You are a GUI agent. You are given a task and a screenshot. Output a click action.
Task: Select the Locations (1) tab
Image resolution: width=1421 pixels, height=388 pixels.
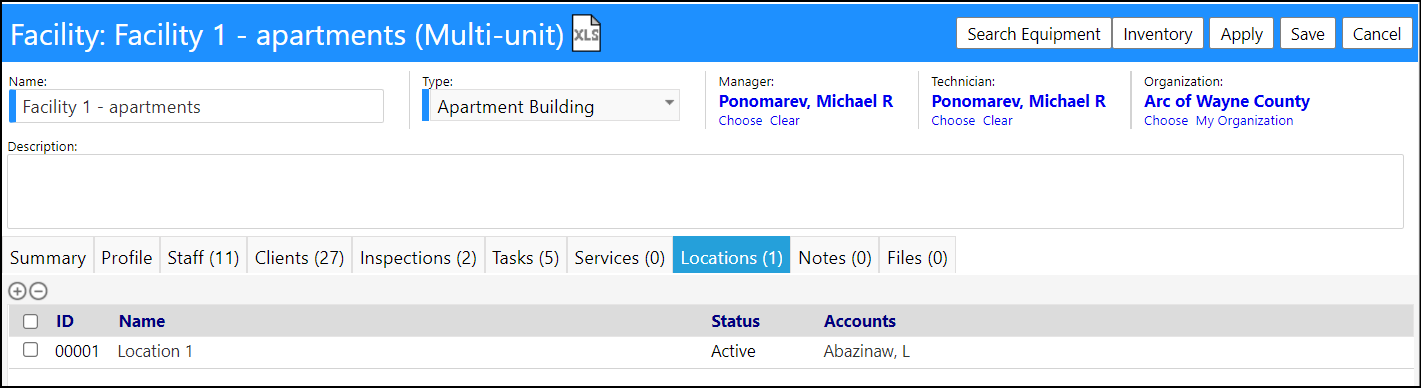(x=732, y=257)
